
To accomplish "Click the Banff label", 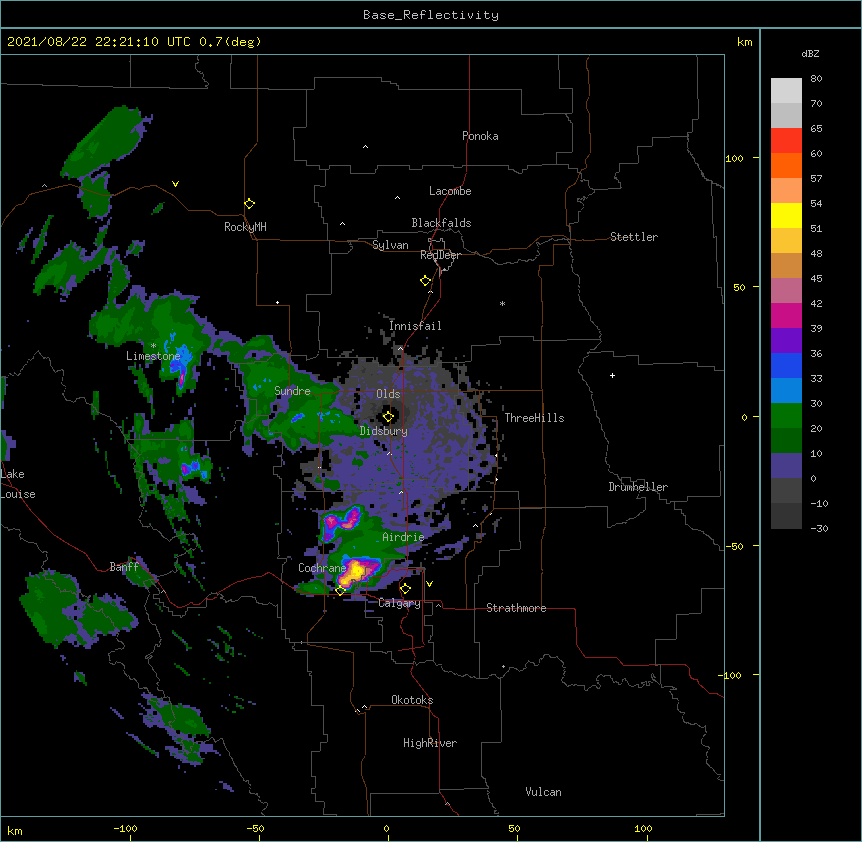I will pos(124,567).
